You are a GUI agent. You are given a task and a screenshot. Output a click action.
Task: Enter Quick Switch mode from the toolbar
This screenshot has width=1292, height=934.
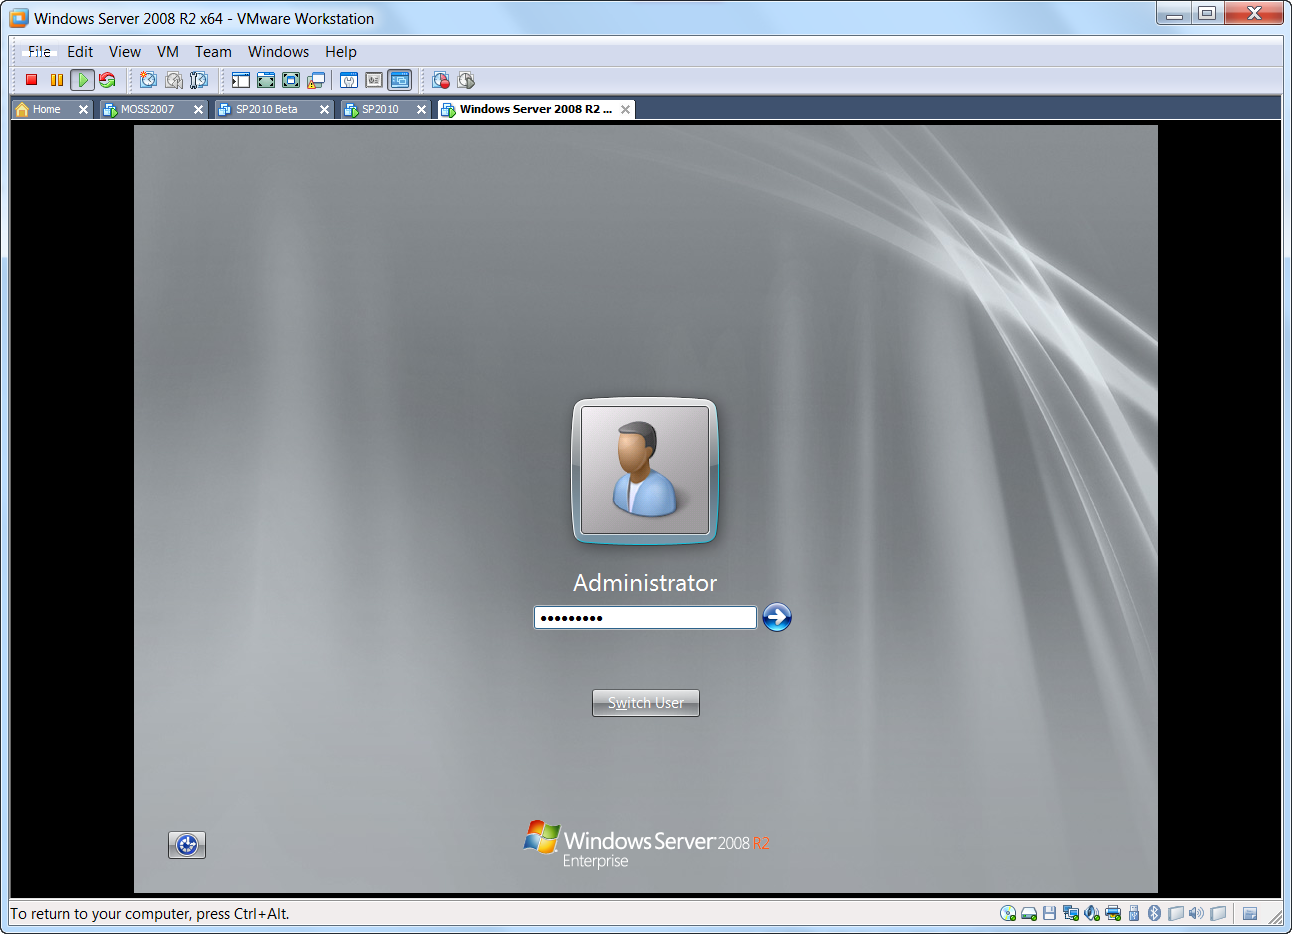(x=266, y=80)
